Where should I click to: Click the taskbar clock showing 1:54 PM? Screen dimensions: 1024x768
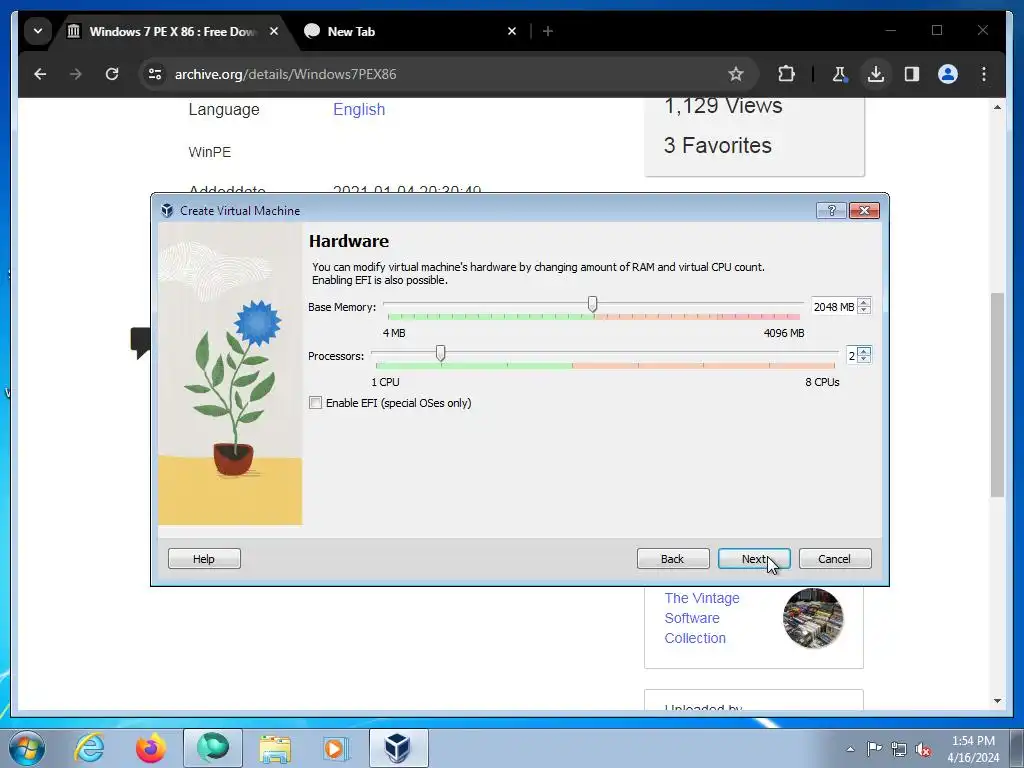973,749
